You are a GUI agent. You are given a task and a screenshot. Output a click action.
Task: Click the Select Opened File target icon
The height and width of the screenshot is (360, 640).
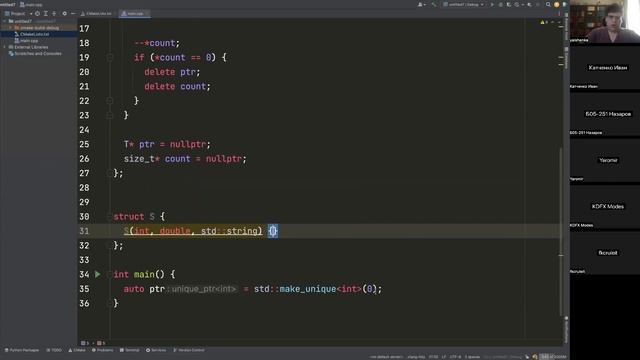pyautogui.click(x=38, y=13)
